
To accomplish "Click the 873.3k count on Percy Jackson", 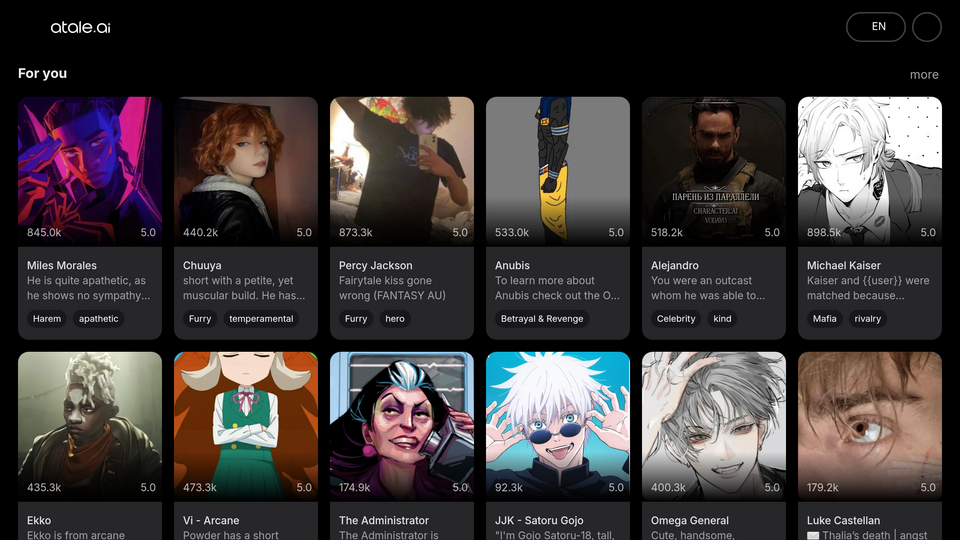I will click(x=356, y=233).
